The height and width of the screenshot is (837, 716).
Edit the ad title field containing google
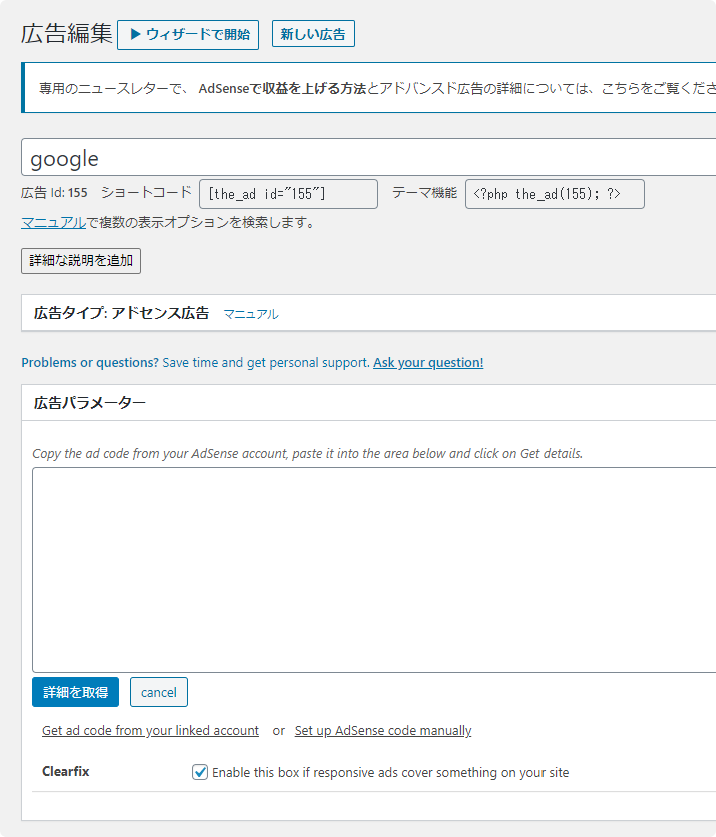point(368,157)
